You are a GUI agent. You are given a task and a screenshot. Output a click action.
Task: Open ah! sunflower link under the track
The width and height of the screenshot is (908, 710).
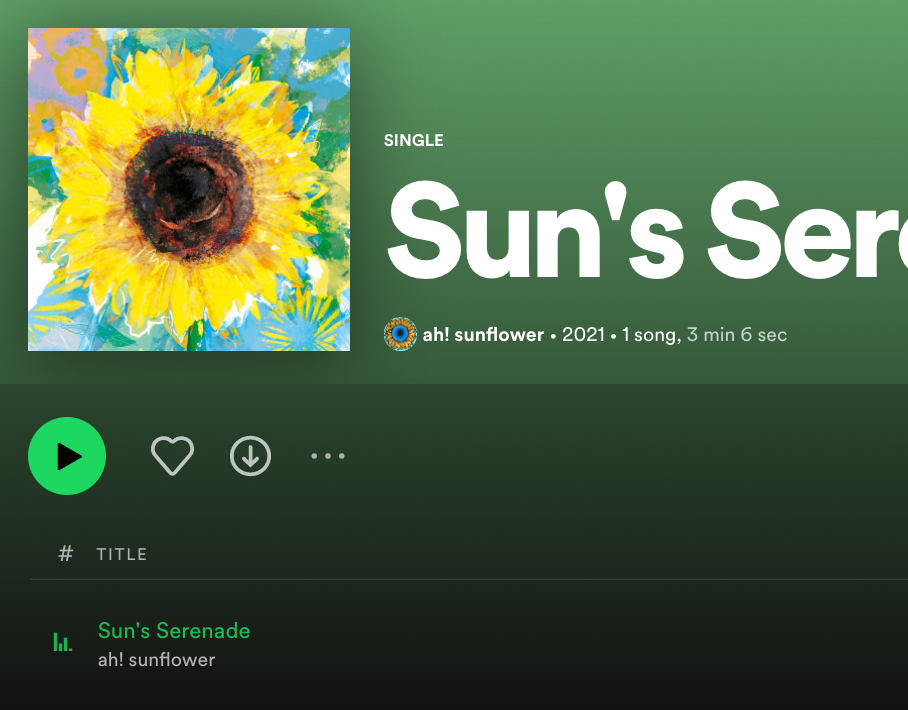pyautogui.click(x=156, y=660)
